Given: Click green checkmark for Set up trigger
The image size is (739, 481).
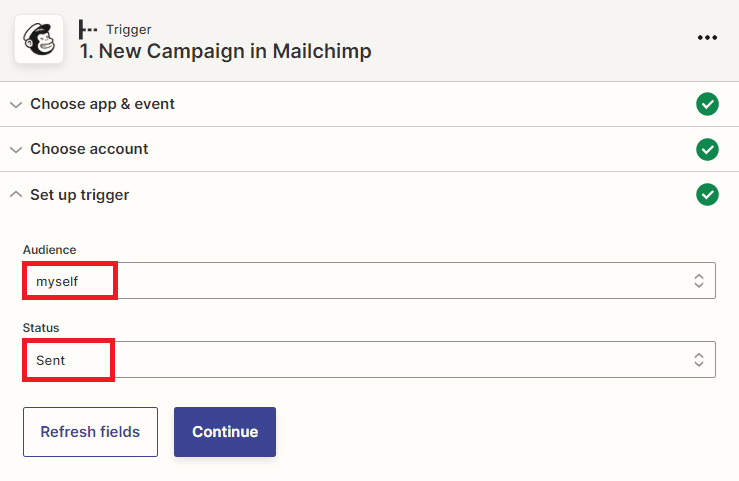Looking at the screenshot, I should 707,194.
